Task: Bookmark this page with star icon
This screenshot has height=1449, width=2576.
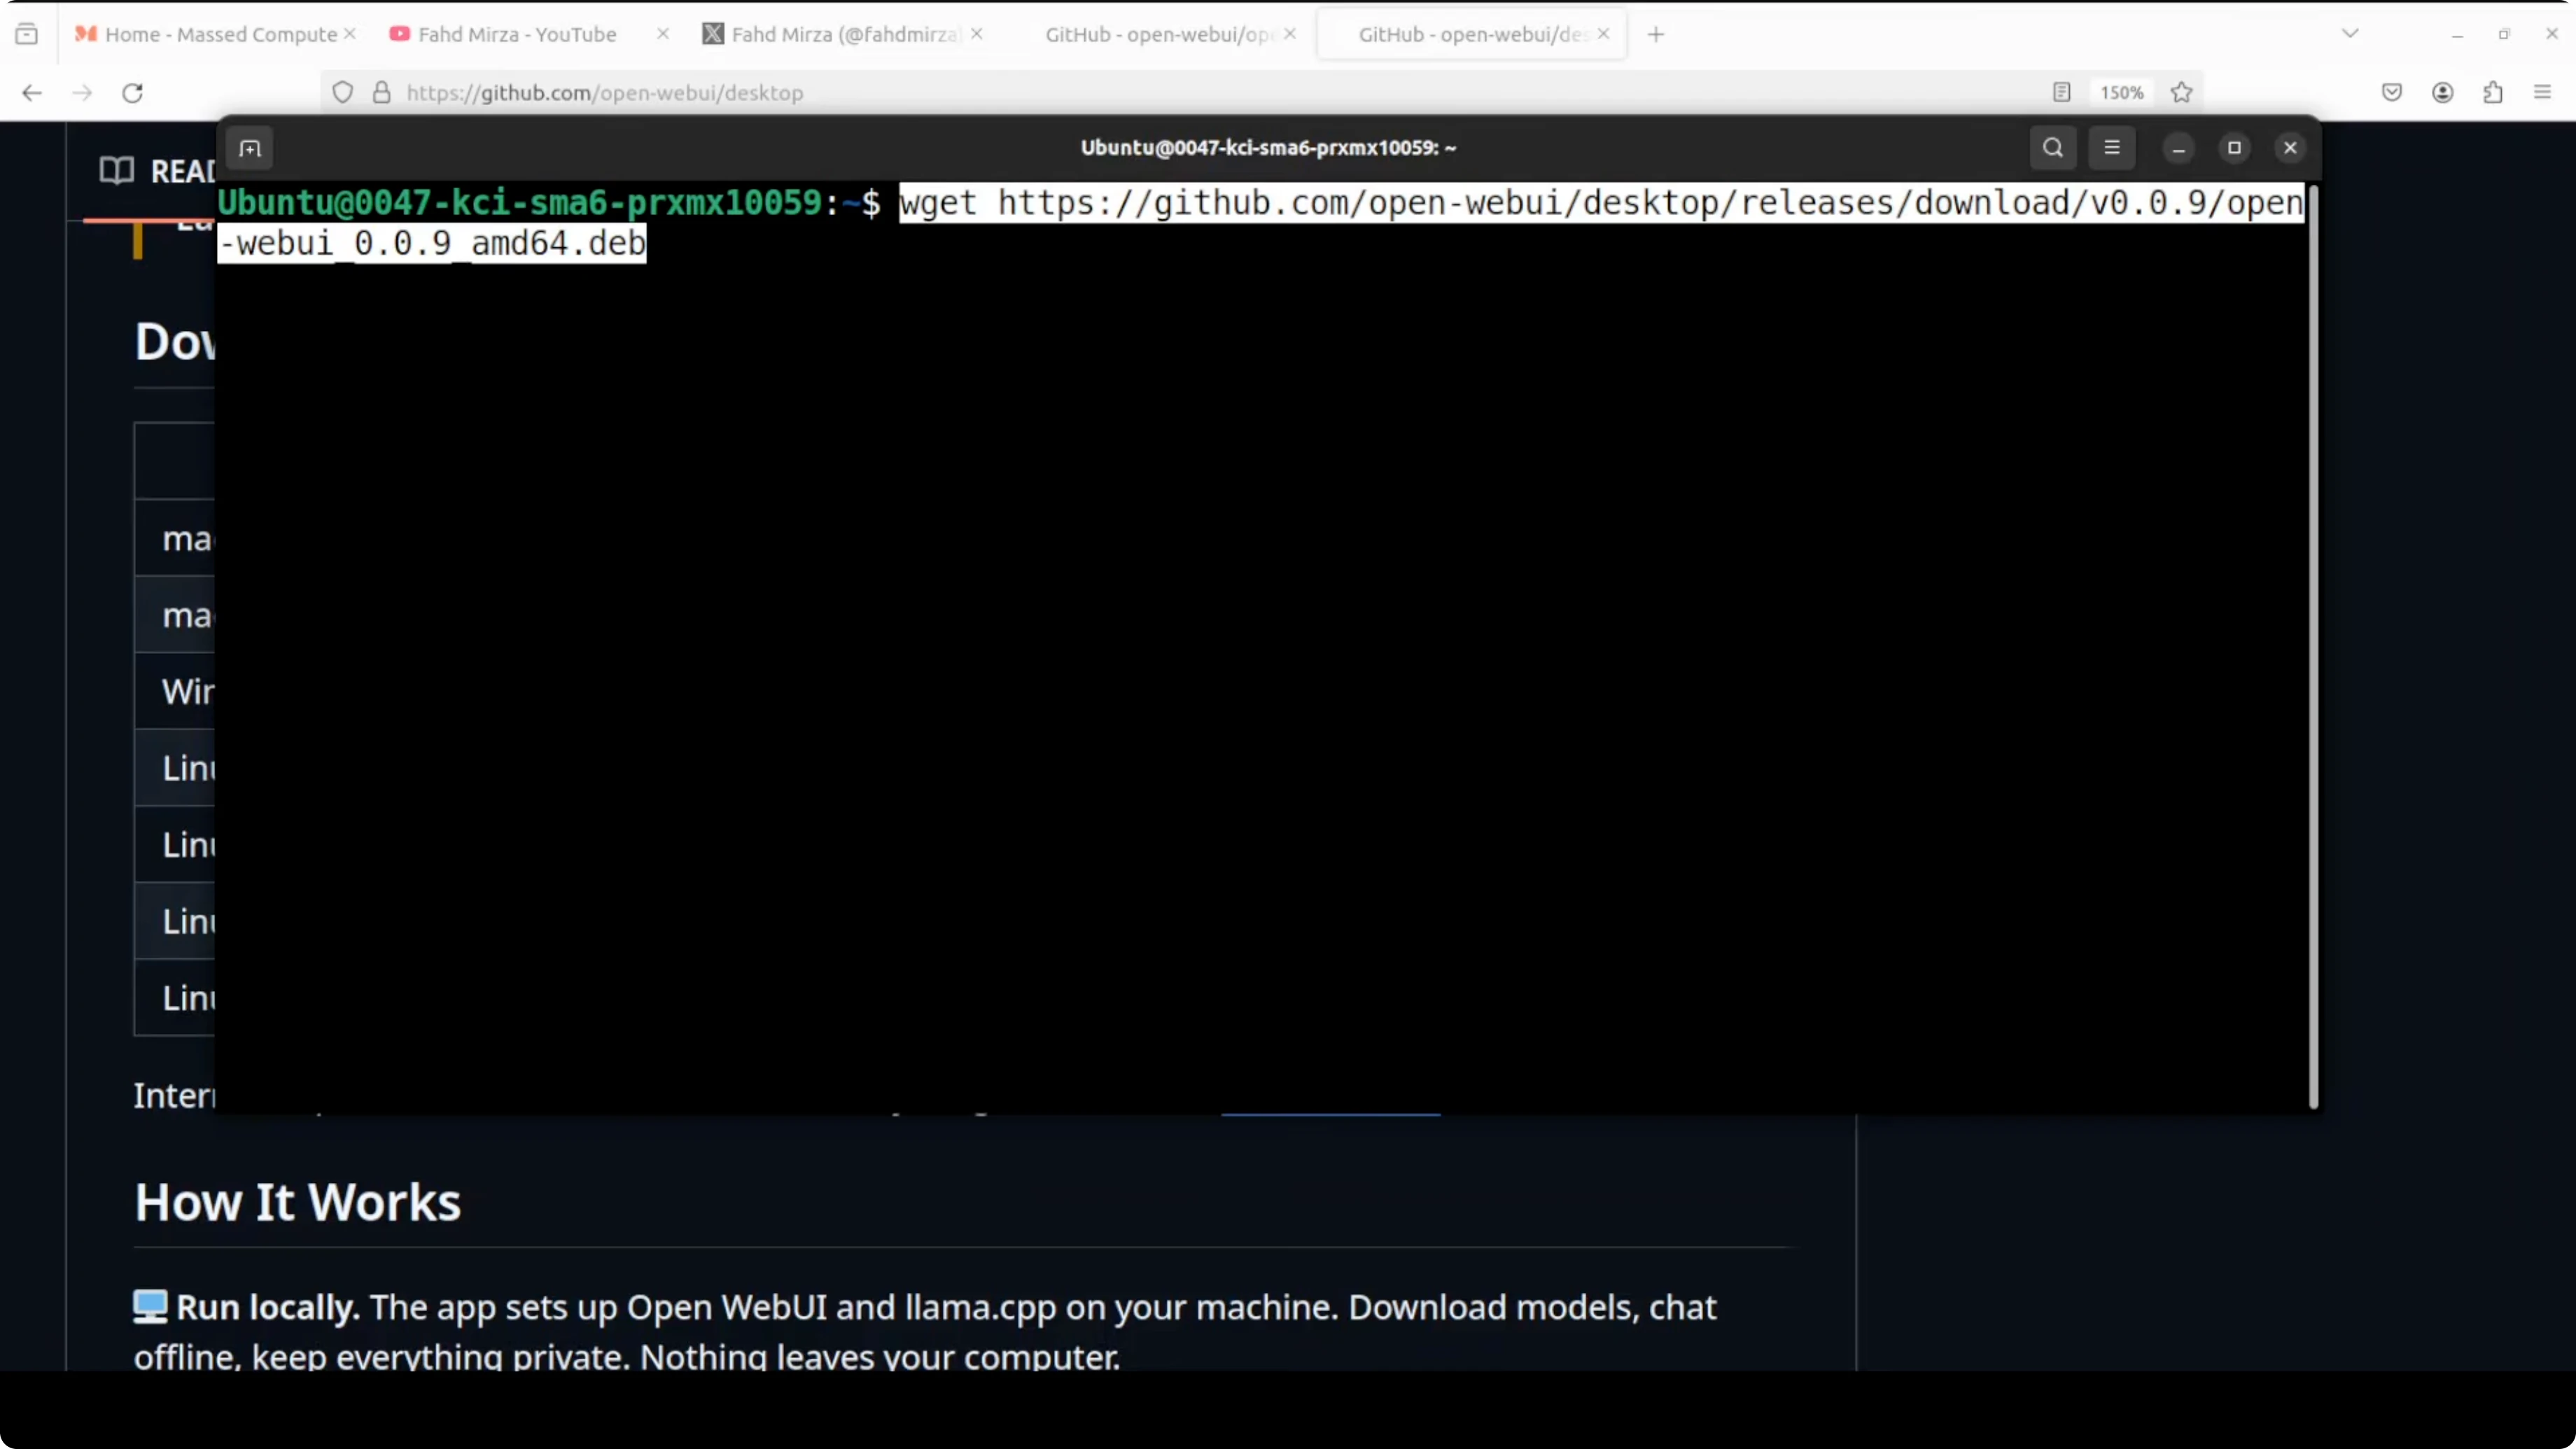Action: click(x=2181, y=93)
